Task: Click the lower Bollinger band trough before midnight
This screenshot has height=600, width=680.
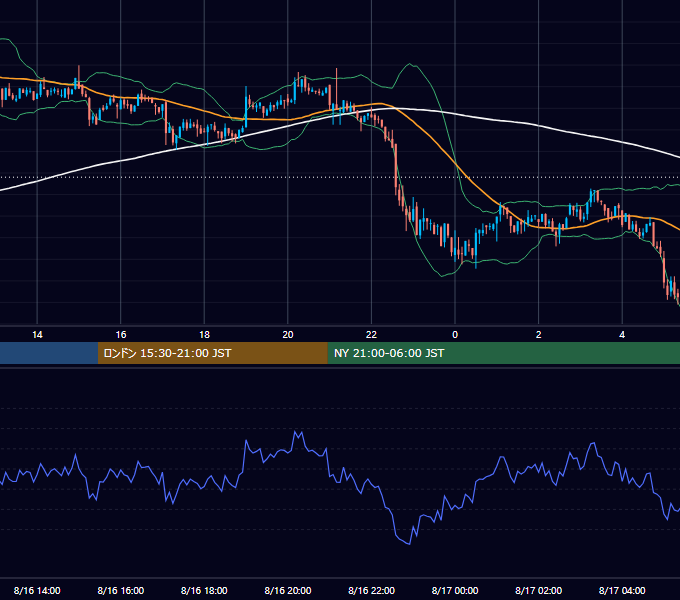Action: click(x=442, y=276)
